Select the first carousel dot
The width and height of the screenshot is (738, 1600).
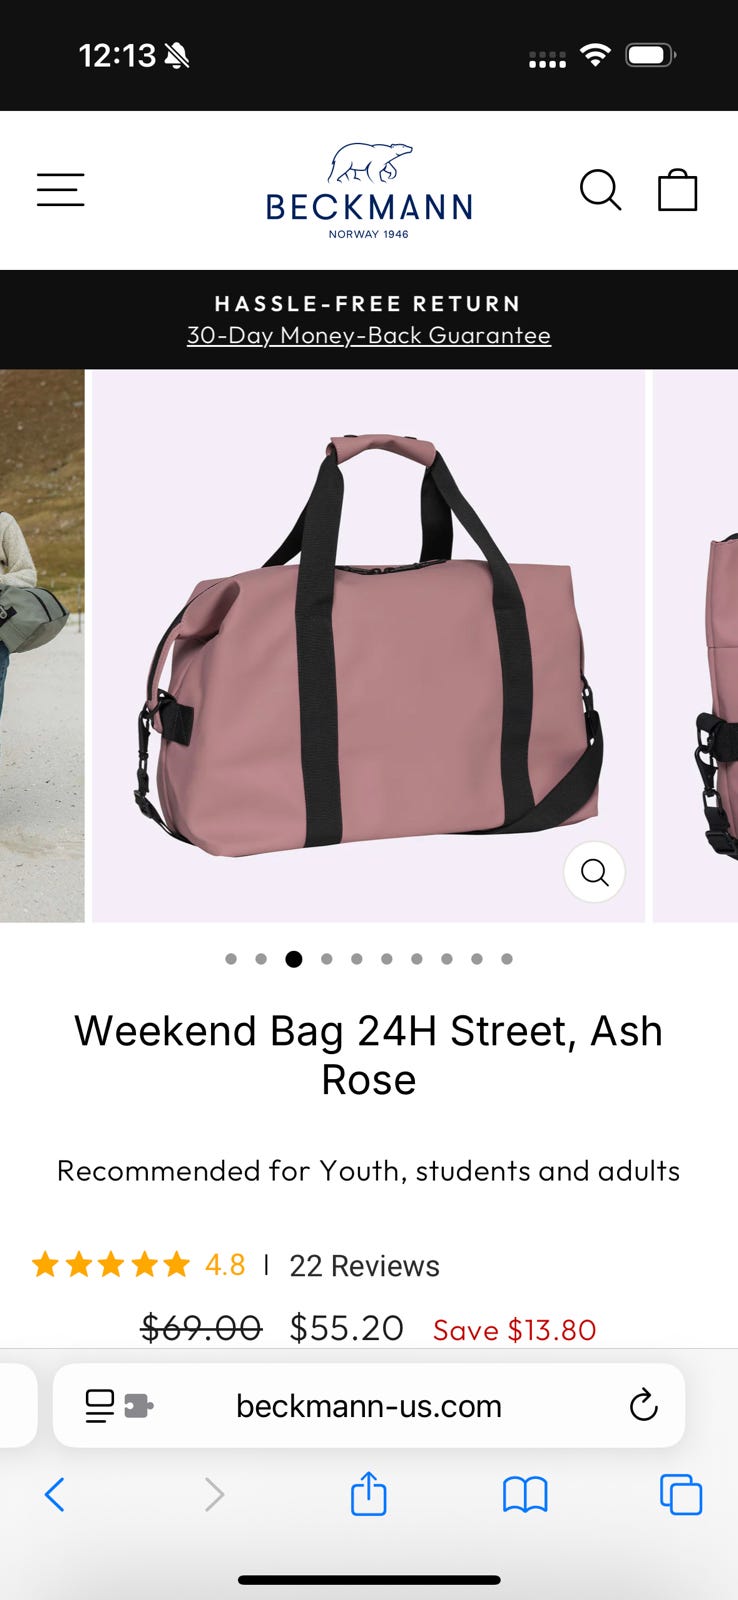[231, 959]
